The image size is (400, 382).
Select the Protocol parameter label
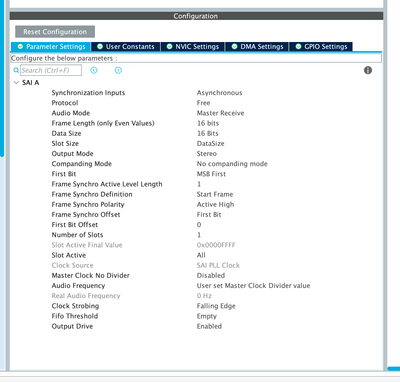tap(65, 103)
